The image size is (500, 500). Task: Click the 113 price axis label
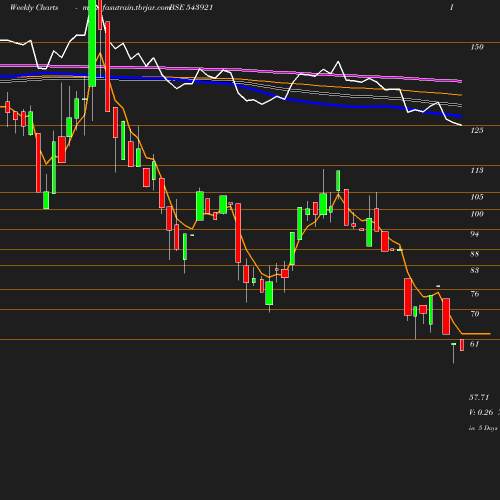click(477, 170)
